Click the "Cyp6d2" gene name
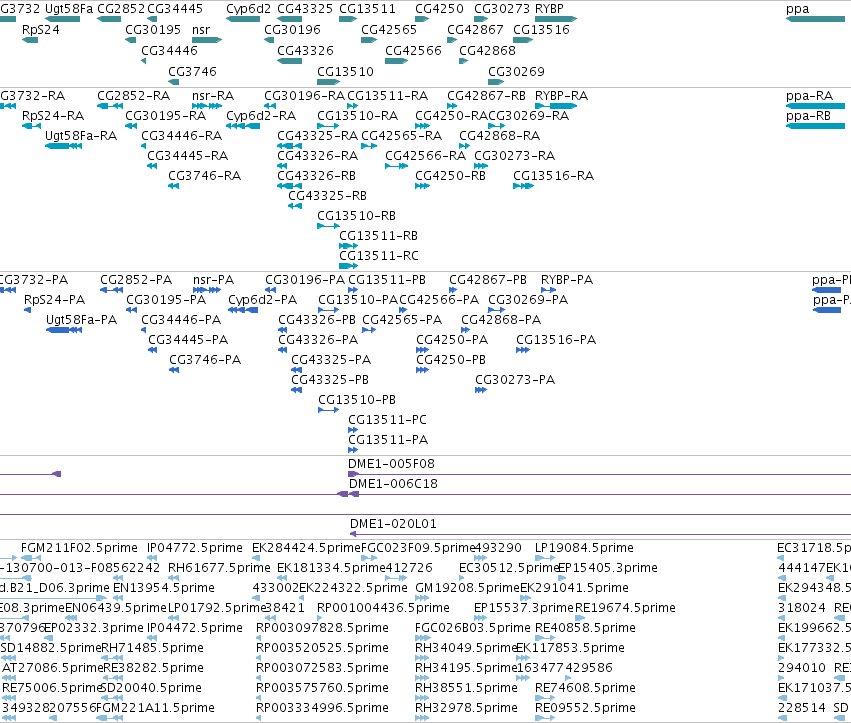Image resolution: width=851 pixels, height=723 pixels. 248,9
